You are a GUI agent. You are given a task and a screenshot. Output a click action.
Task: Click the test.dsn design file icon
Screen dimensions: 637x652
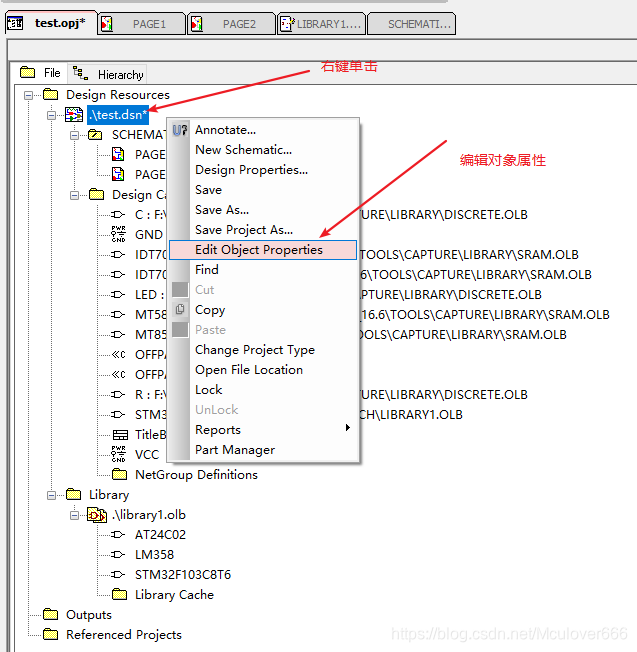pyautogui.click(x=74, y=115)
